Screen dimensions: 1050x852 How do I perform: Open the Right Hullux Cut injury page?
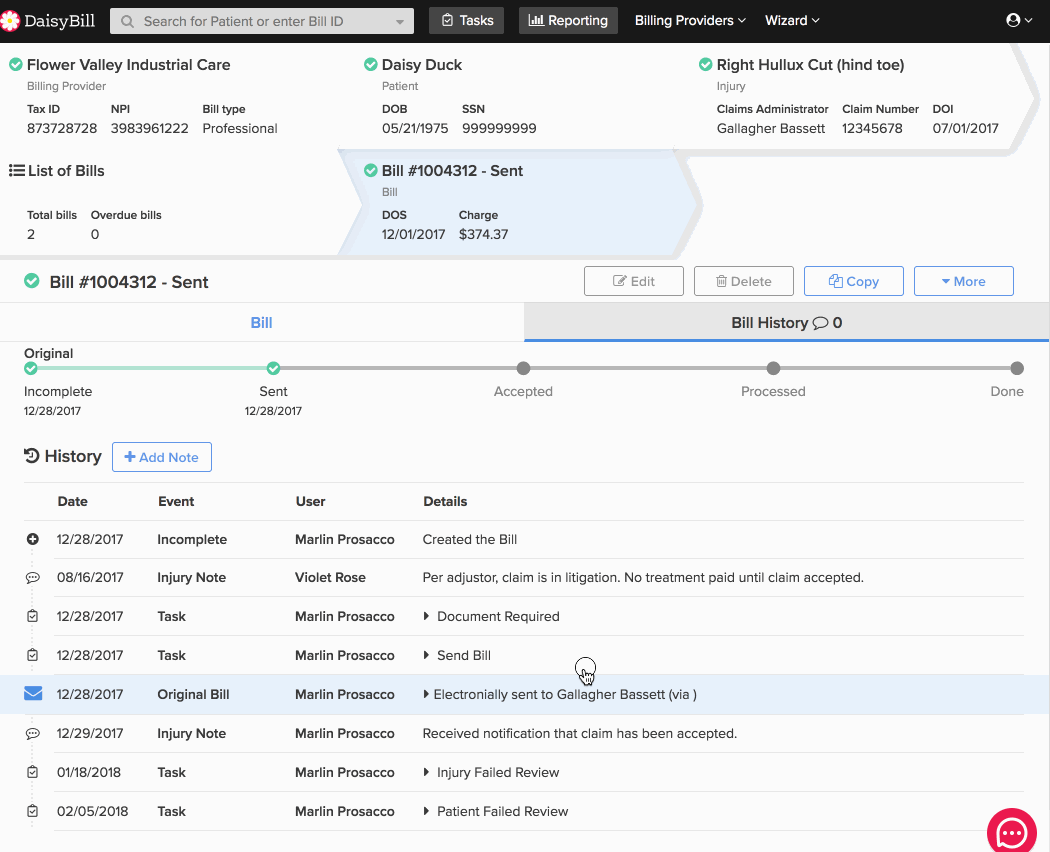810,65
